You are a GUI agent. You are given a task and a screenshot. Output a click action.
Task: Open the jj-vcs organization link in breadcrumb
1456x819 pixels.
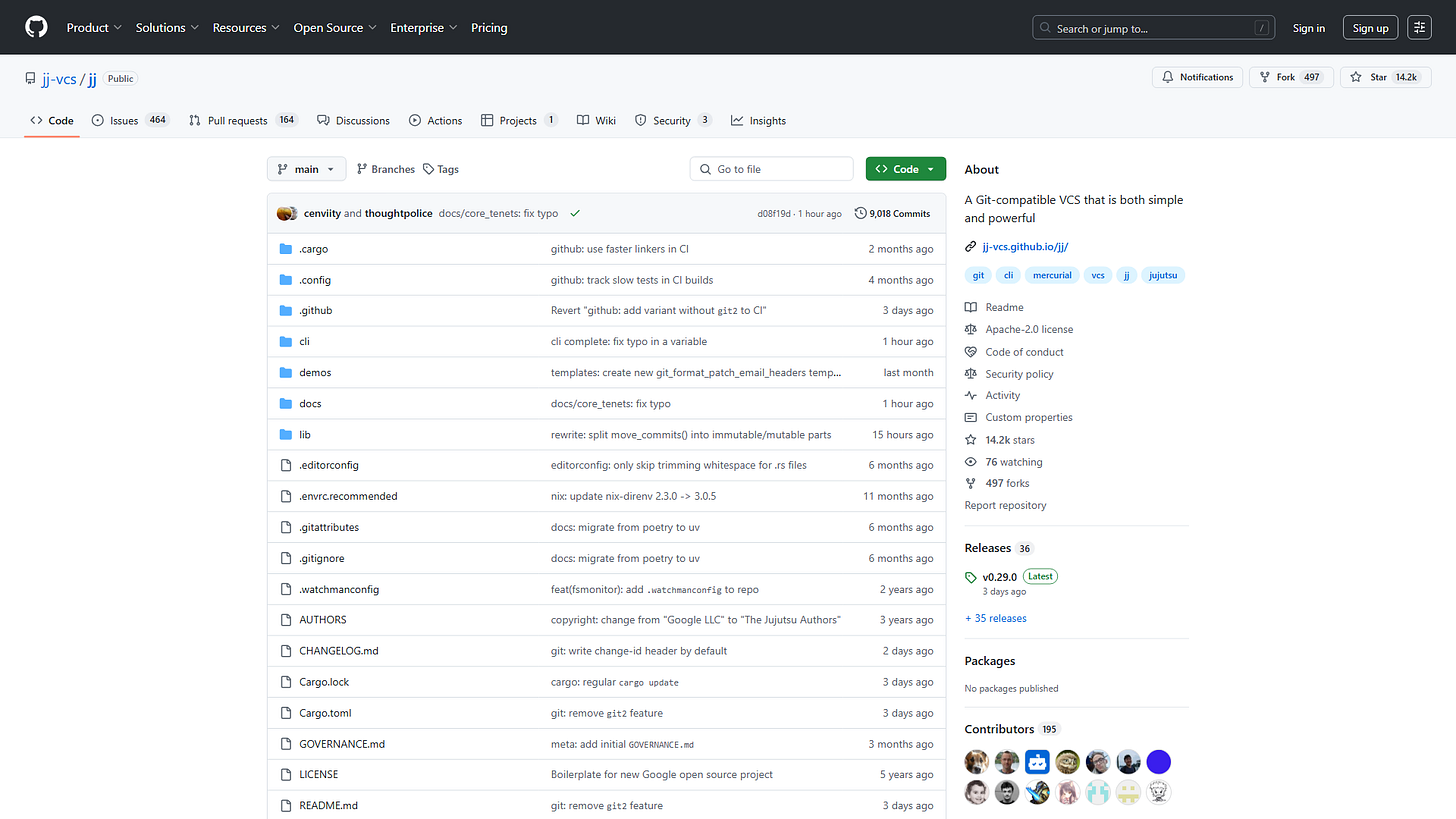[59, 79]
